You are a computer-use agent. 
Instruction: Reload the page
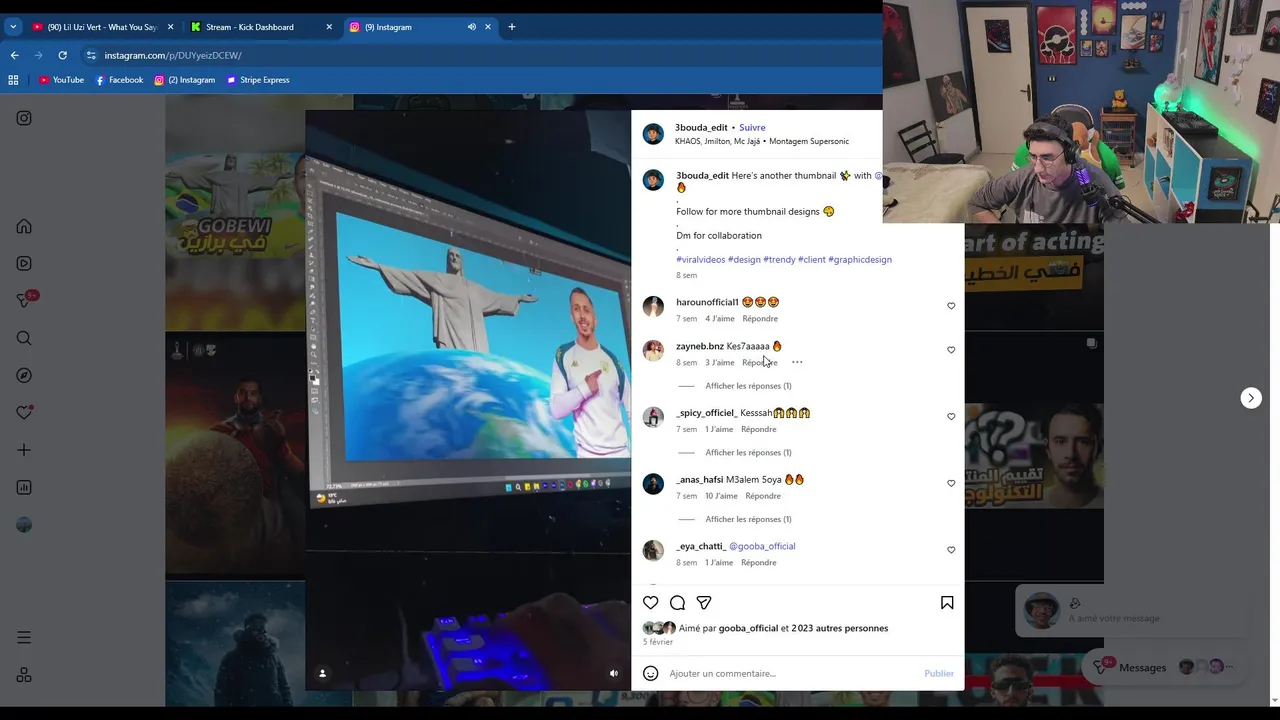point(62,55)
